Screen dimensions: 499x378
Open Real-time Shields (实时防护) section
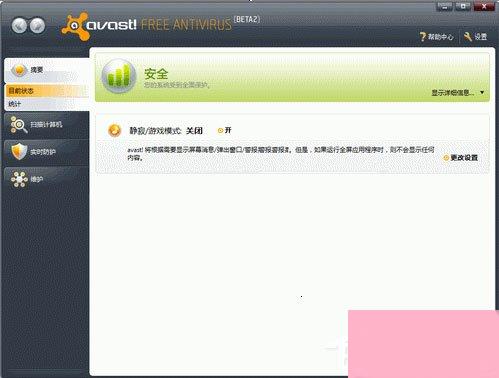click(46, 152)
